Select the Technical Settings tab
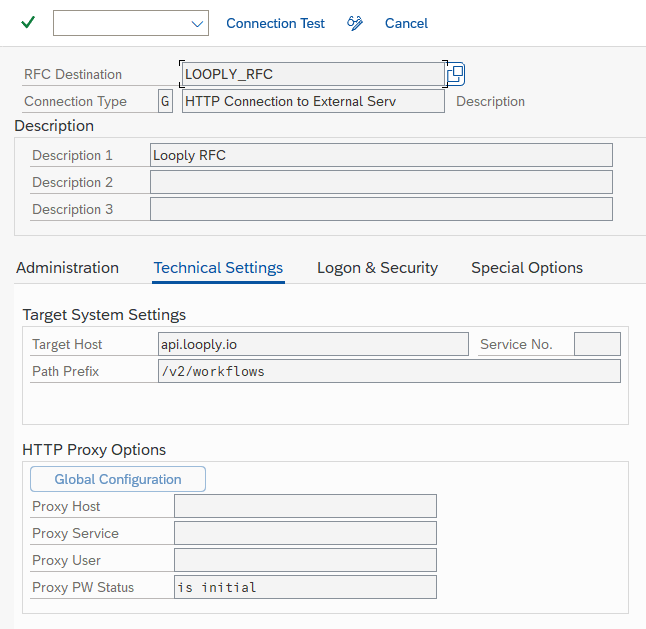The height and width of the screenshot is (629, 646). 218,267
